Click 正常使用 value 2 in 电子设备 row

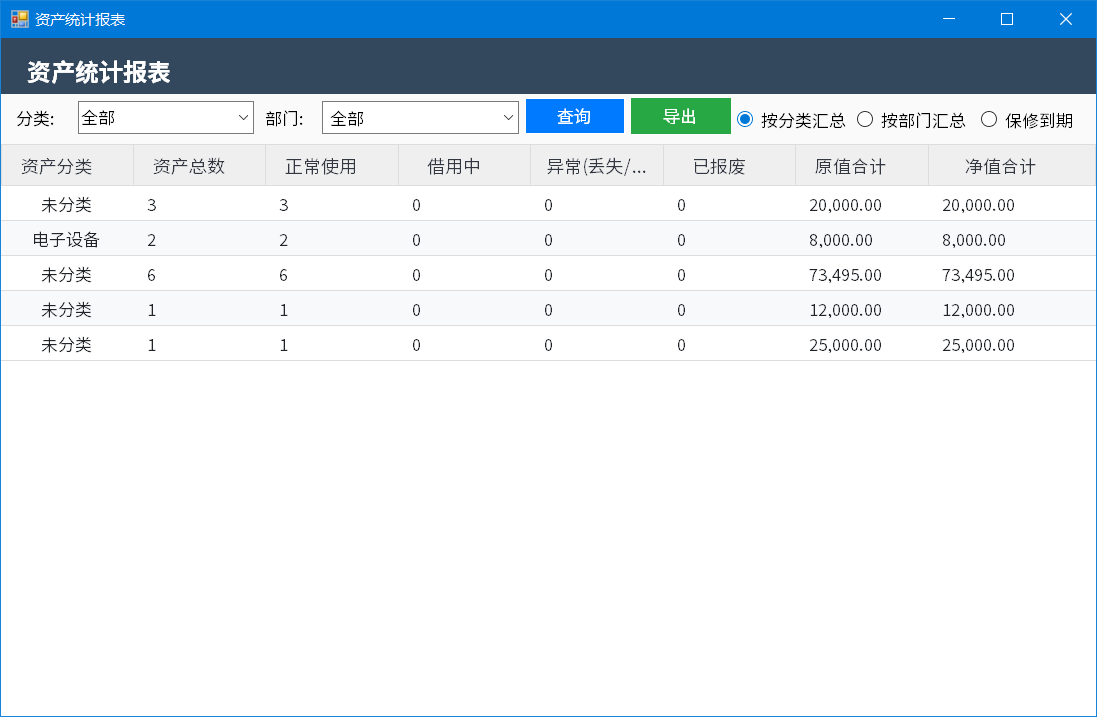(283, 240)
